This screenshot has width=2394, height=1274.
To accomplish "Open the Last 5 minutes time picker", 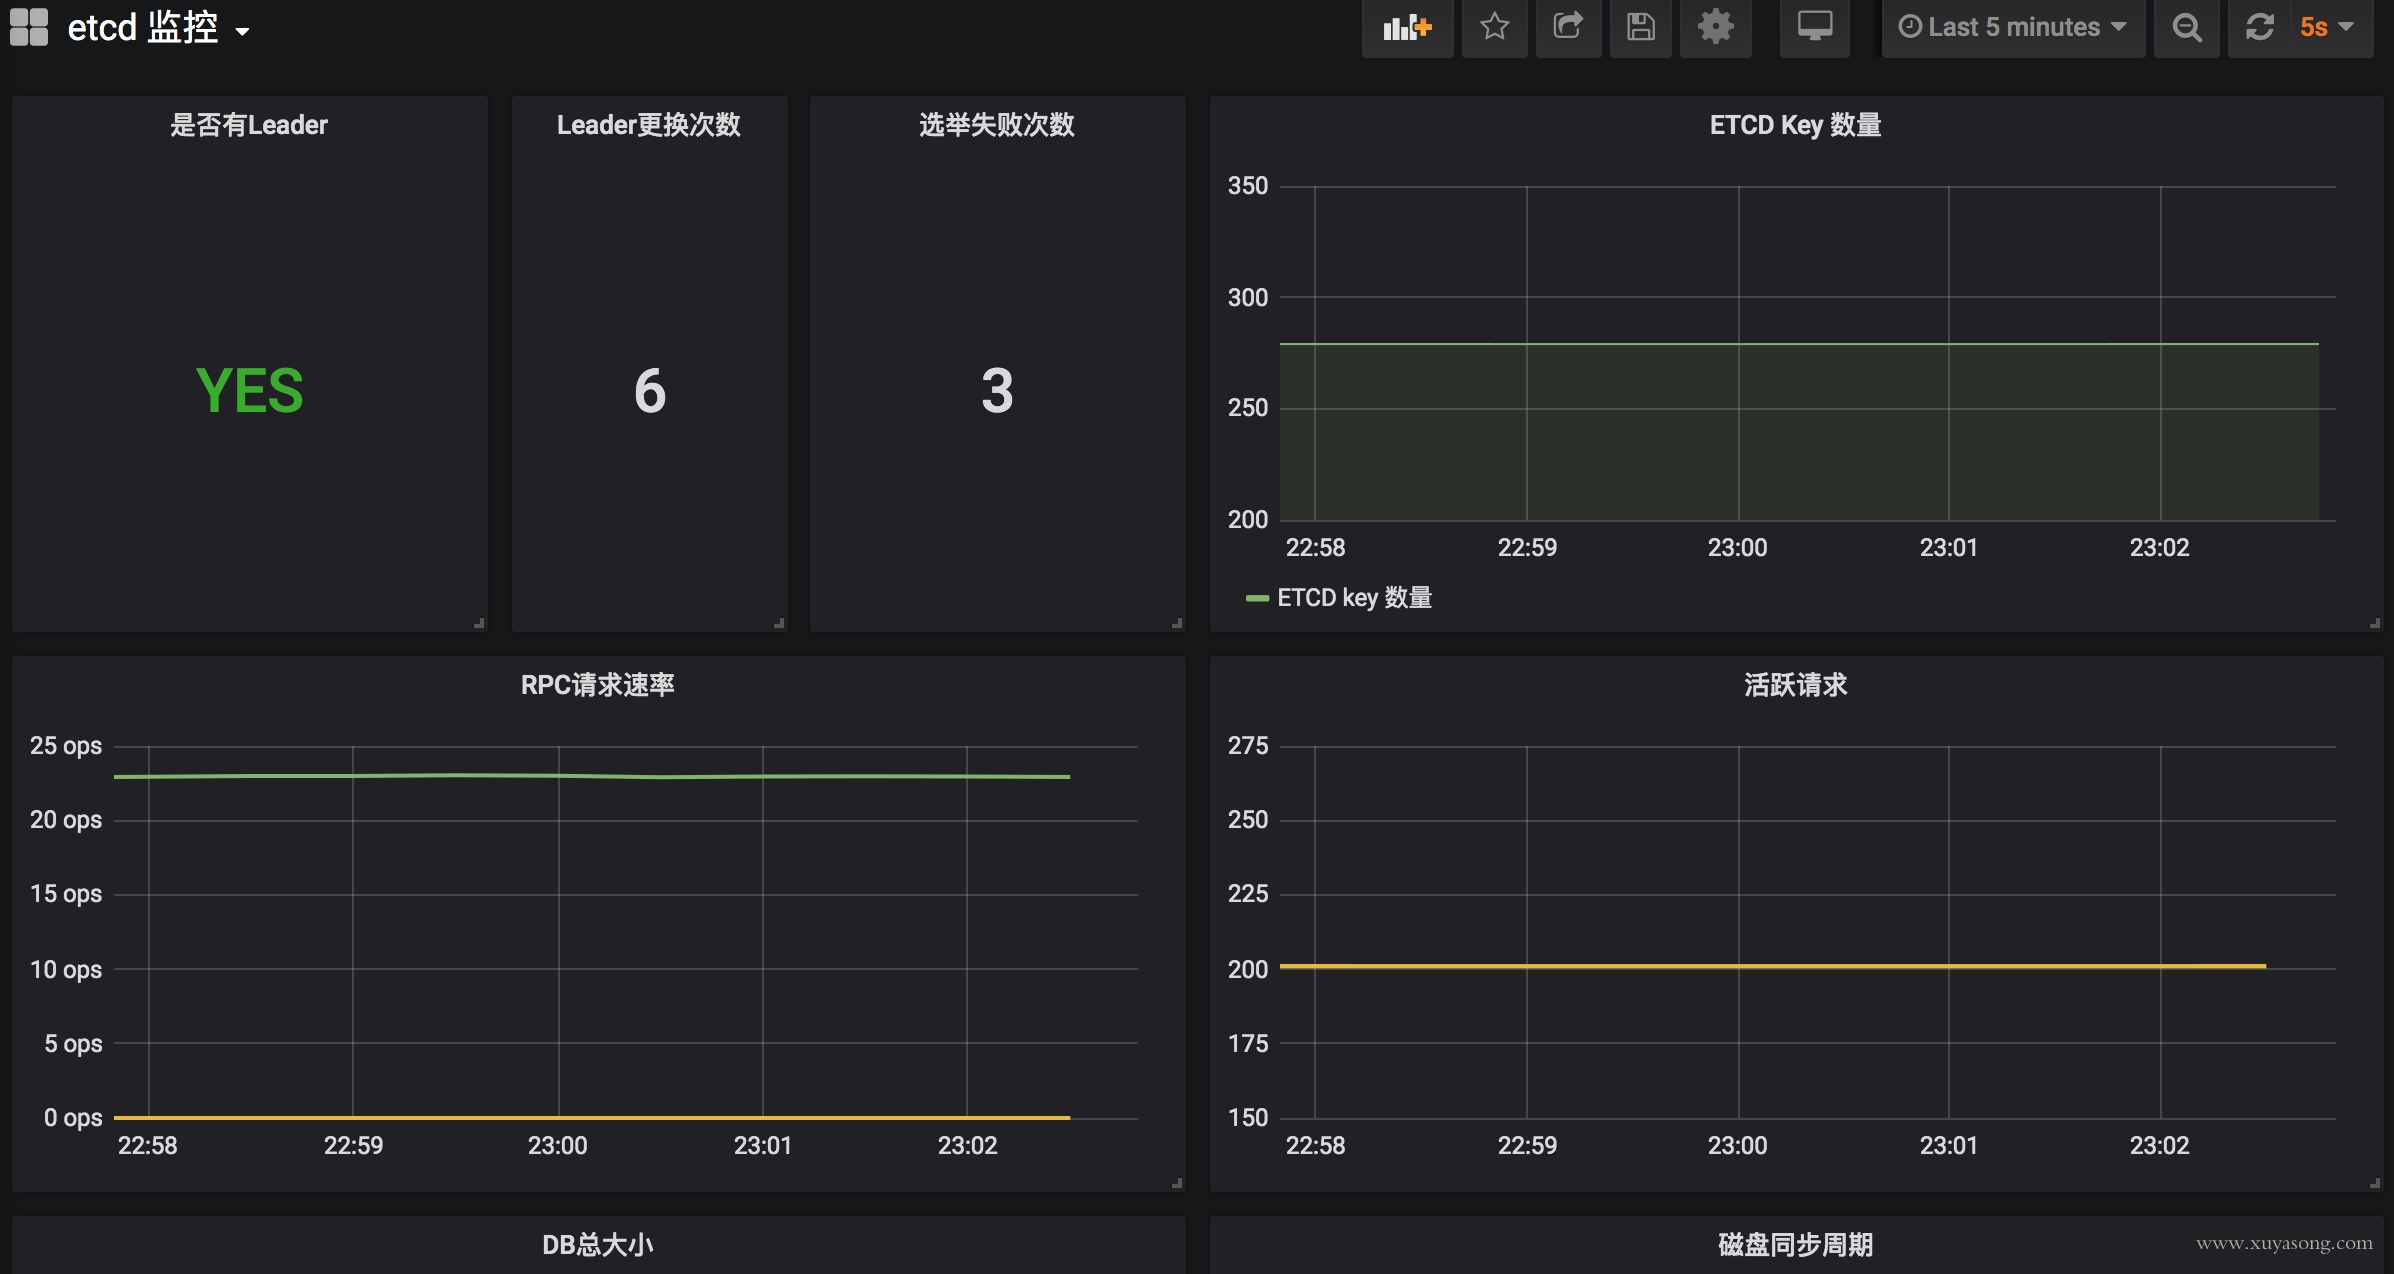I will click(x=2012, y=27).
